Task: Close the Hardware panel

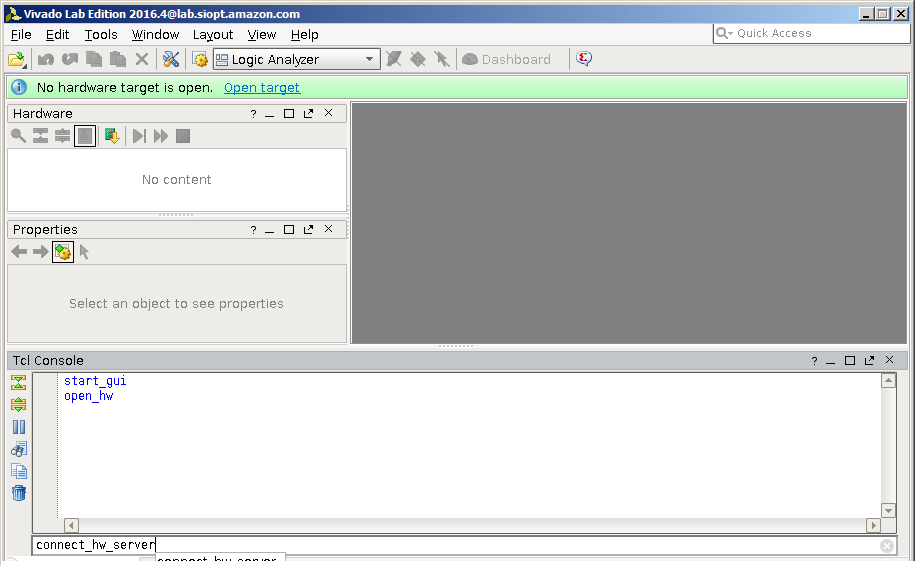Action: 329,113
